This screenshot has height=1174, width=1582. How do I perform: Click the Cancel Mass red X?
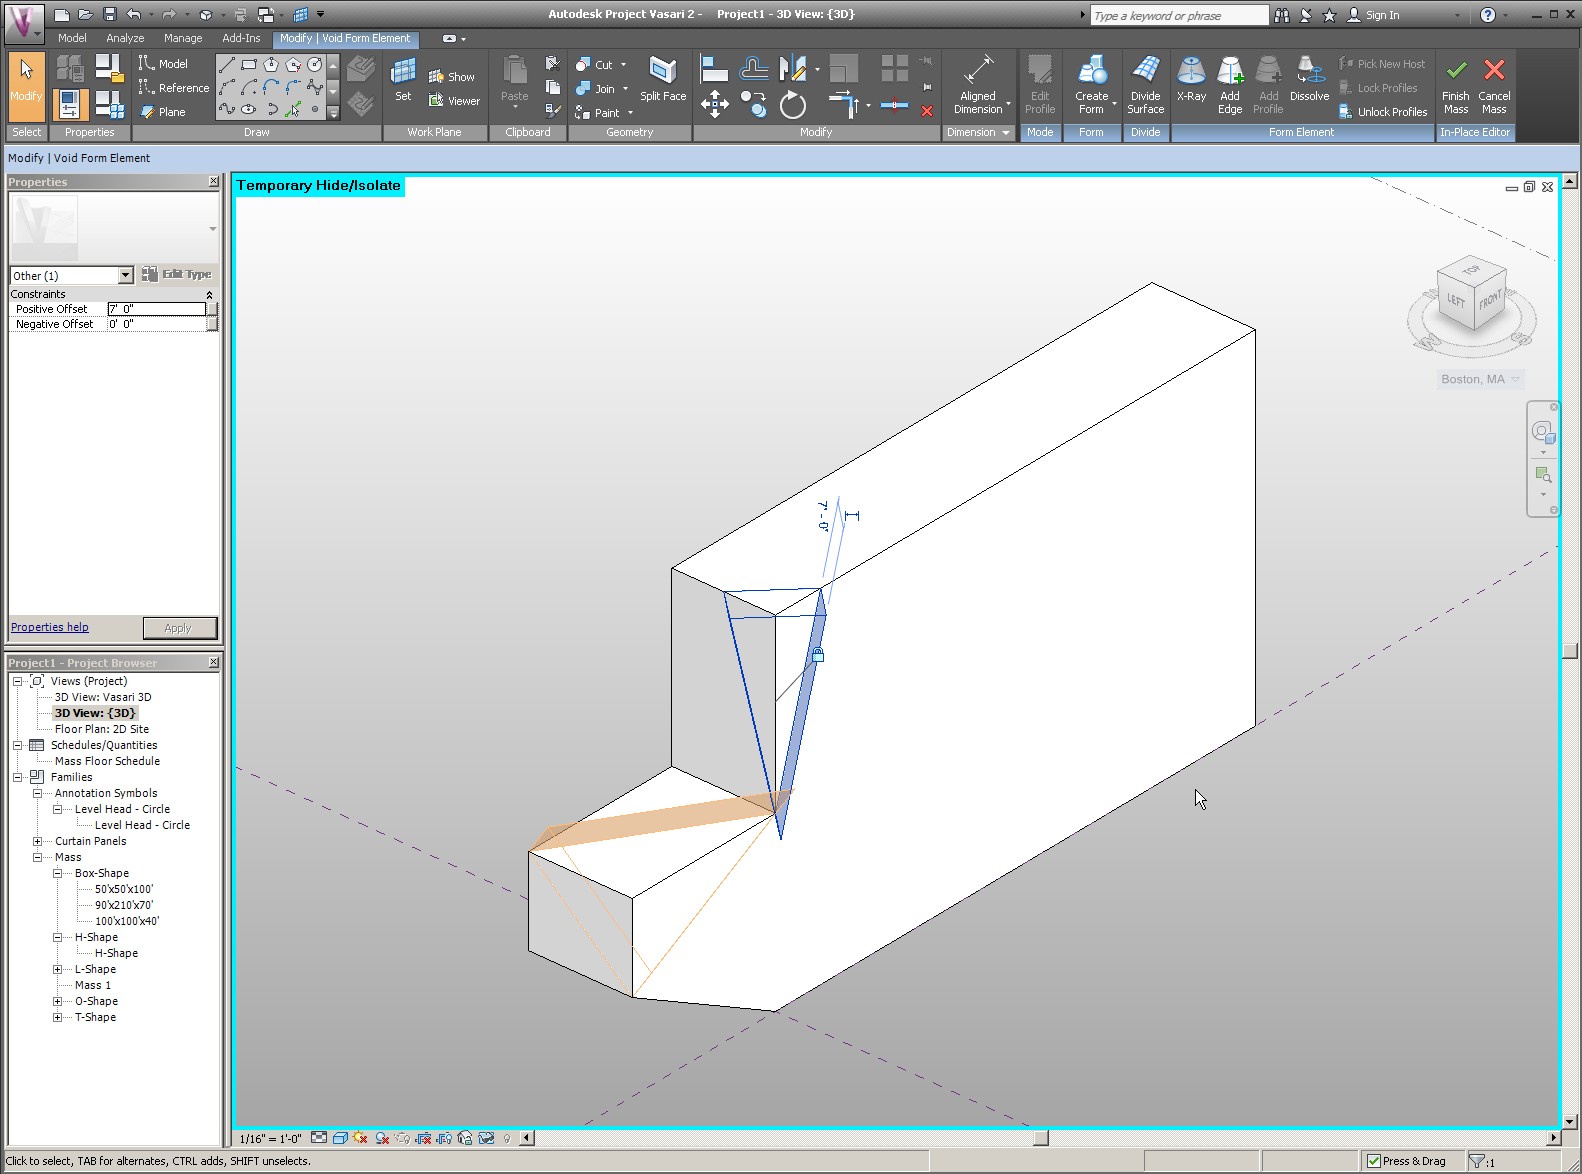(1494, 82)
